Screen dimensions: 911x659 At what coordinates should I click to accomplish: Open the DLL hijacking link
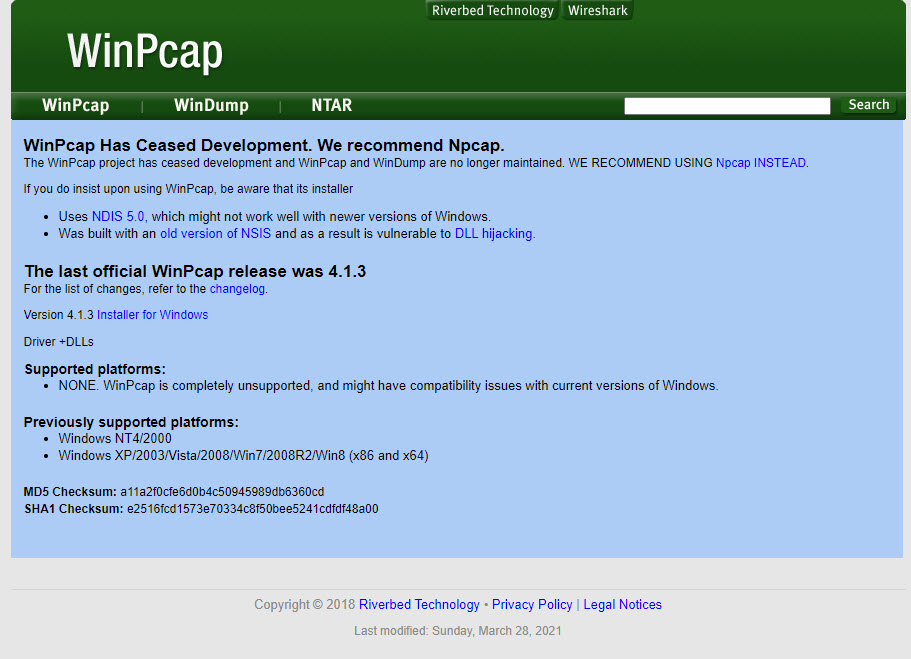coord(493,234)
